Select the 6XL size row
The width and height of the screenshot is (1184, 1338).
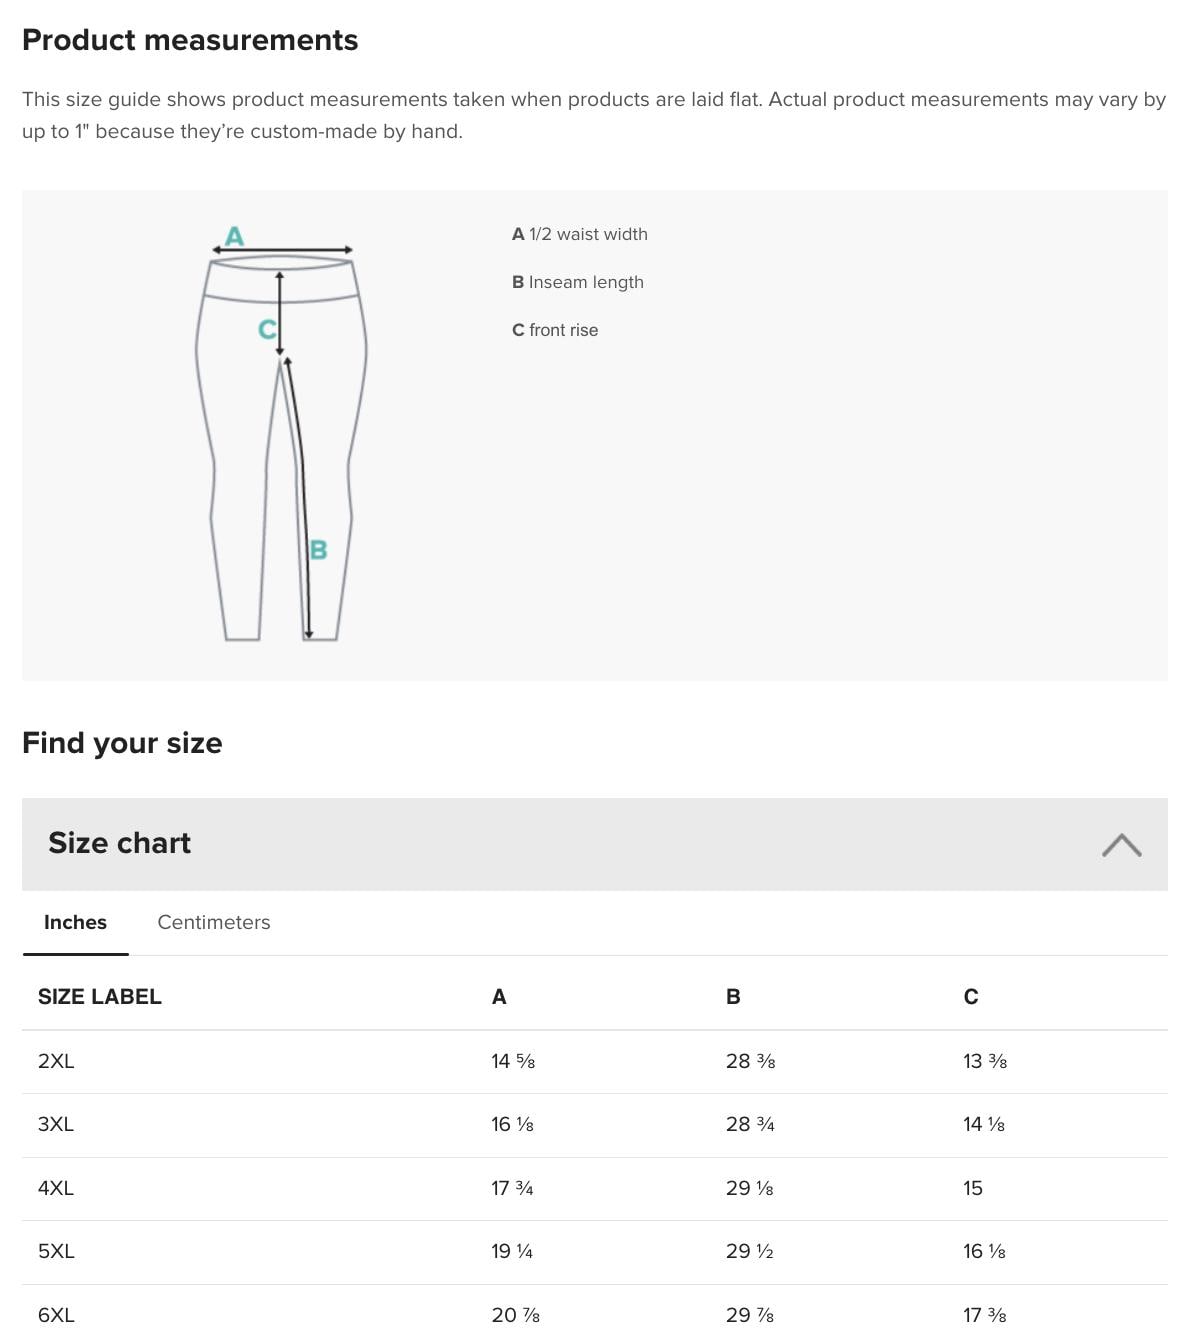point(57,1314)
